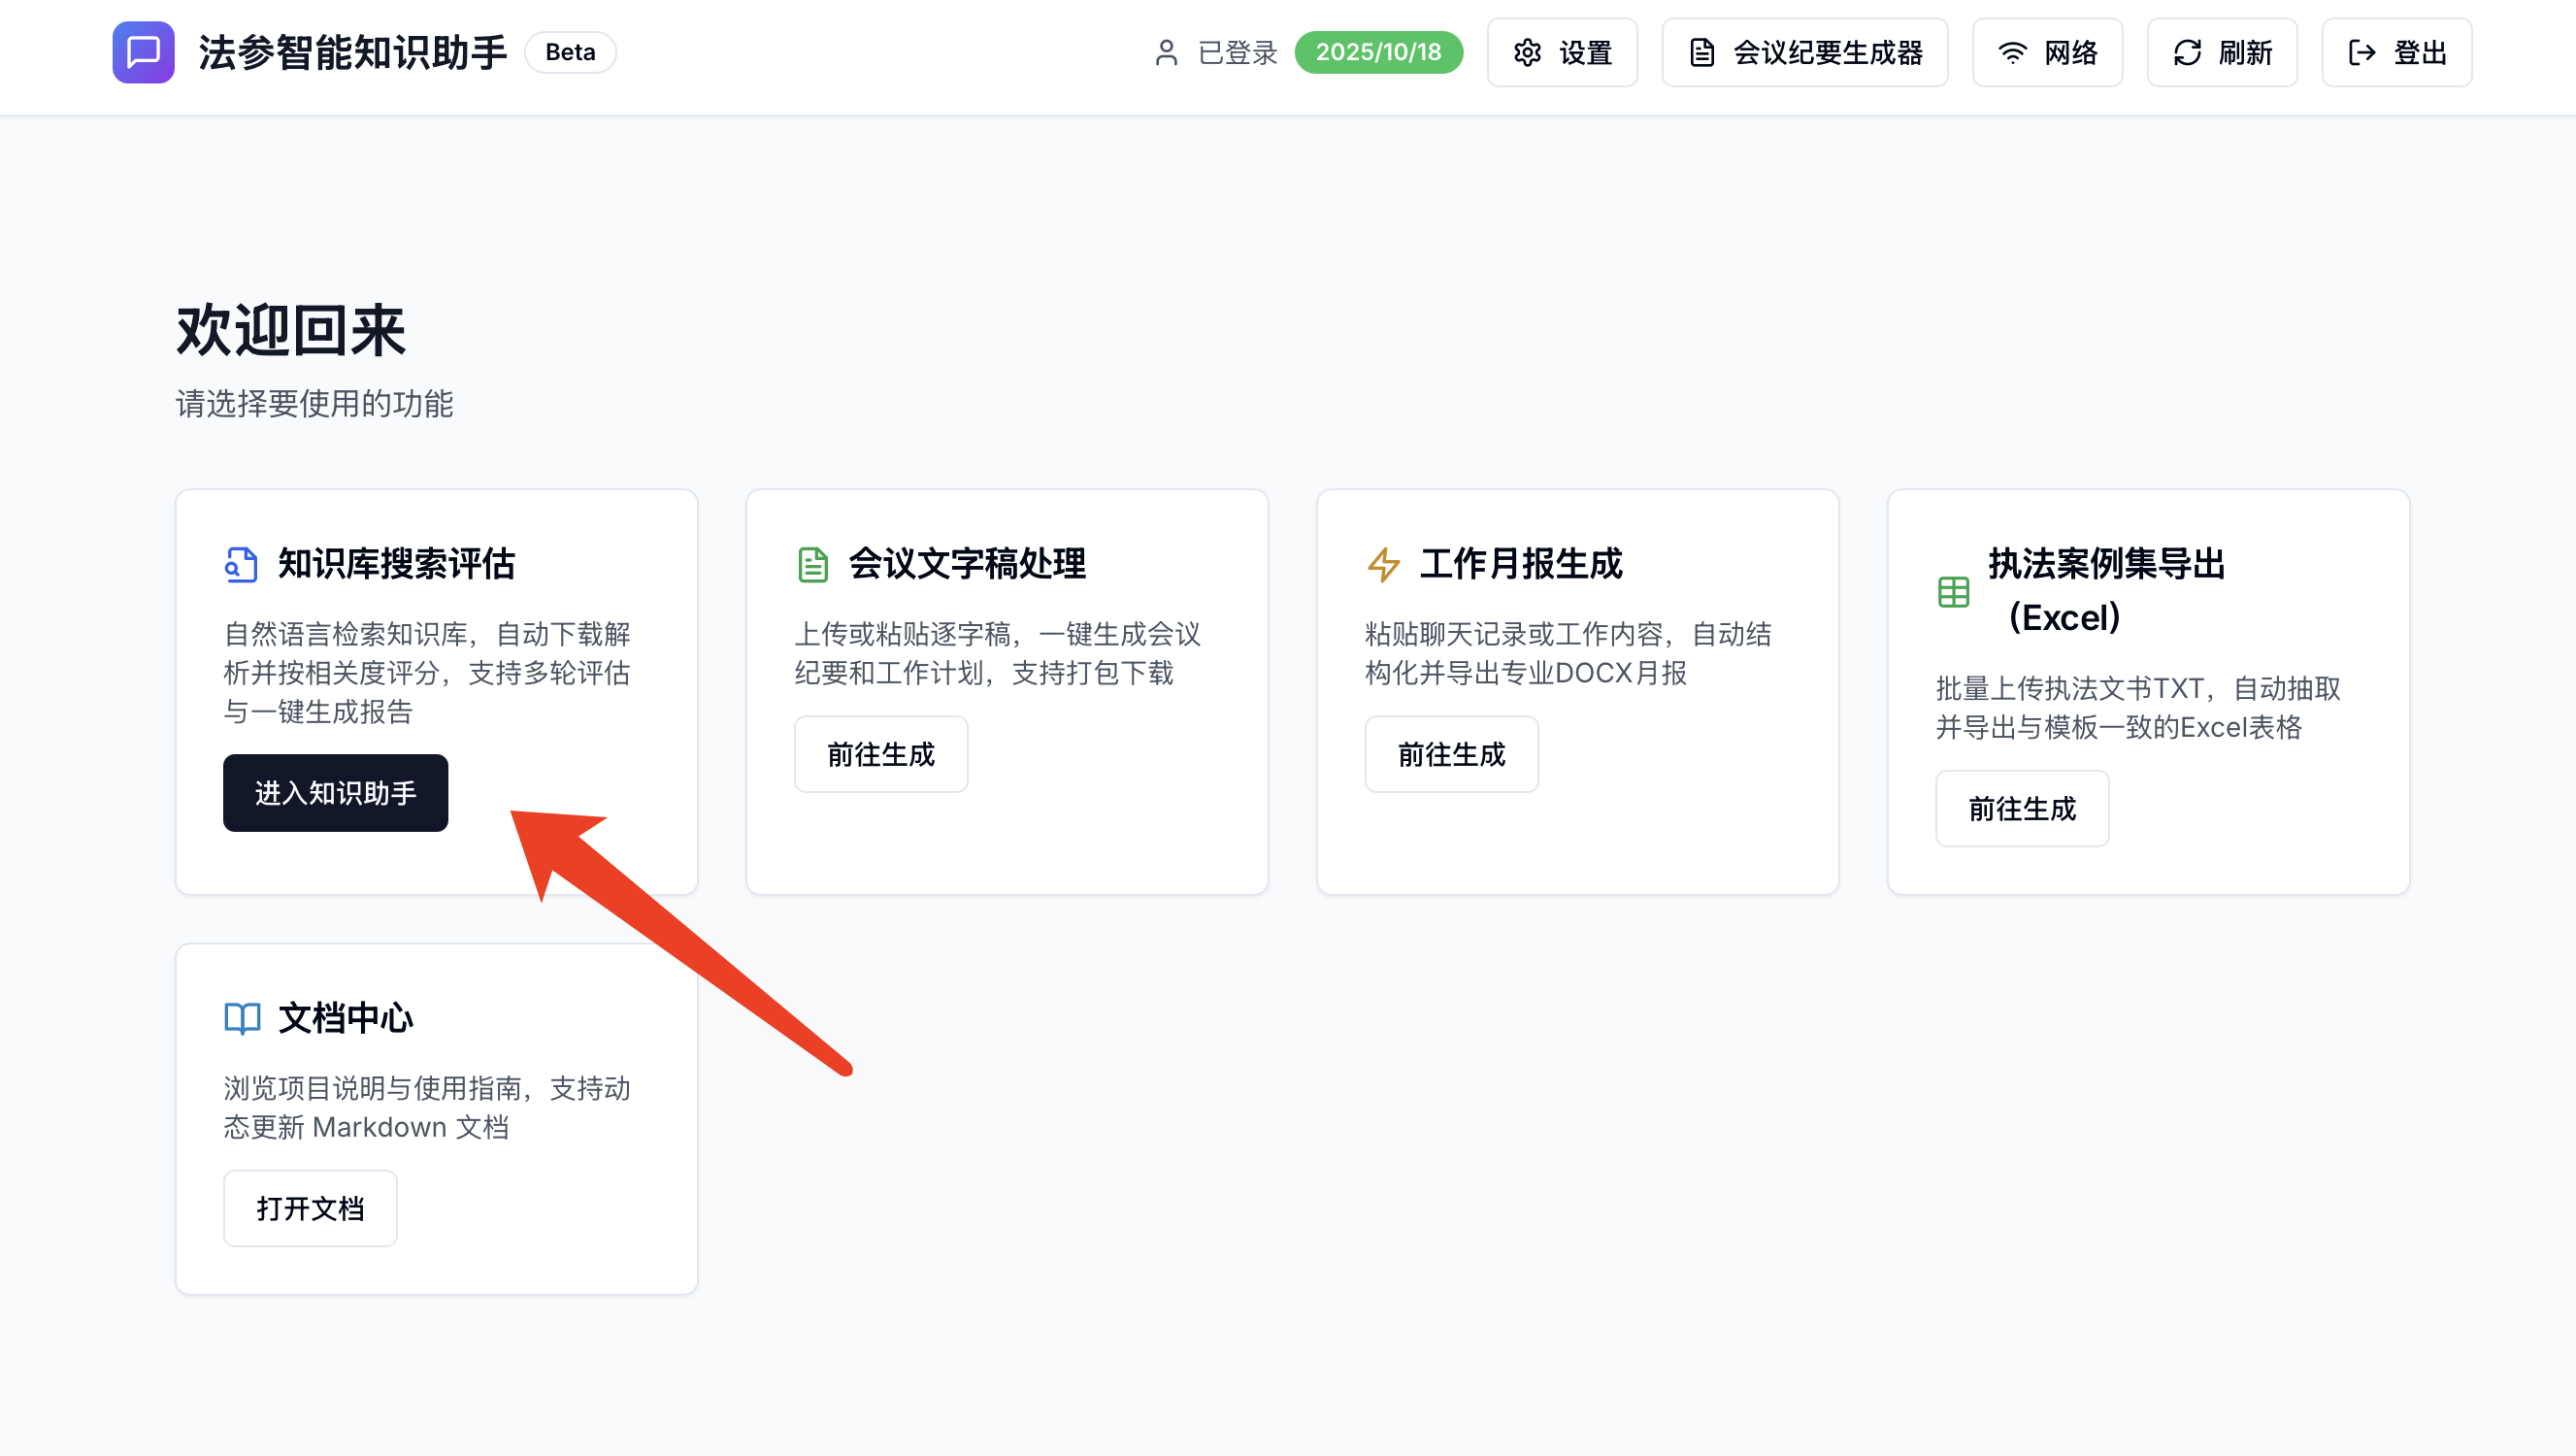Click the purple chat logo icon
Image resolution: width=2576 pixels, height=1456 pixels.
click(143, 52)
